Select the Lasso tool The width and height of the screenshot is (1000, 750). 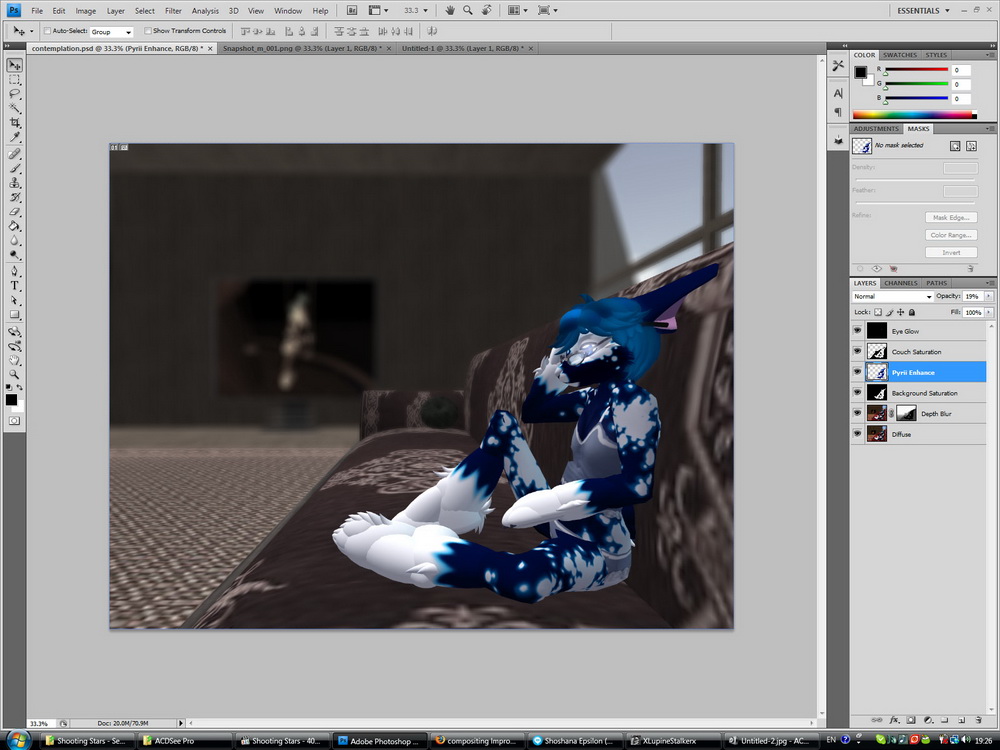coord(15,94)
